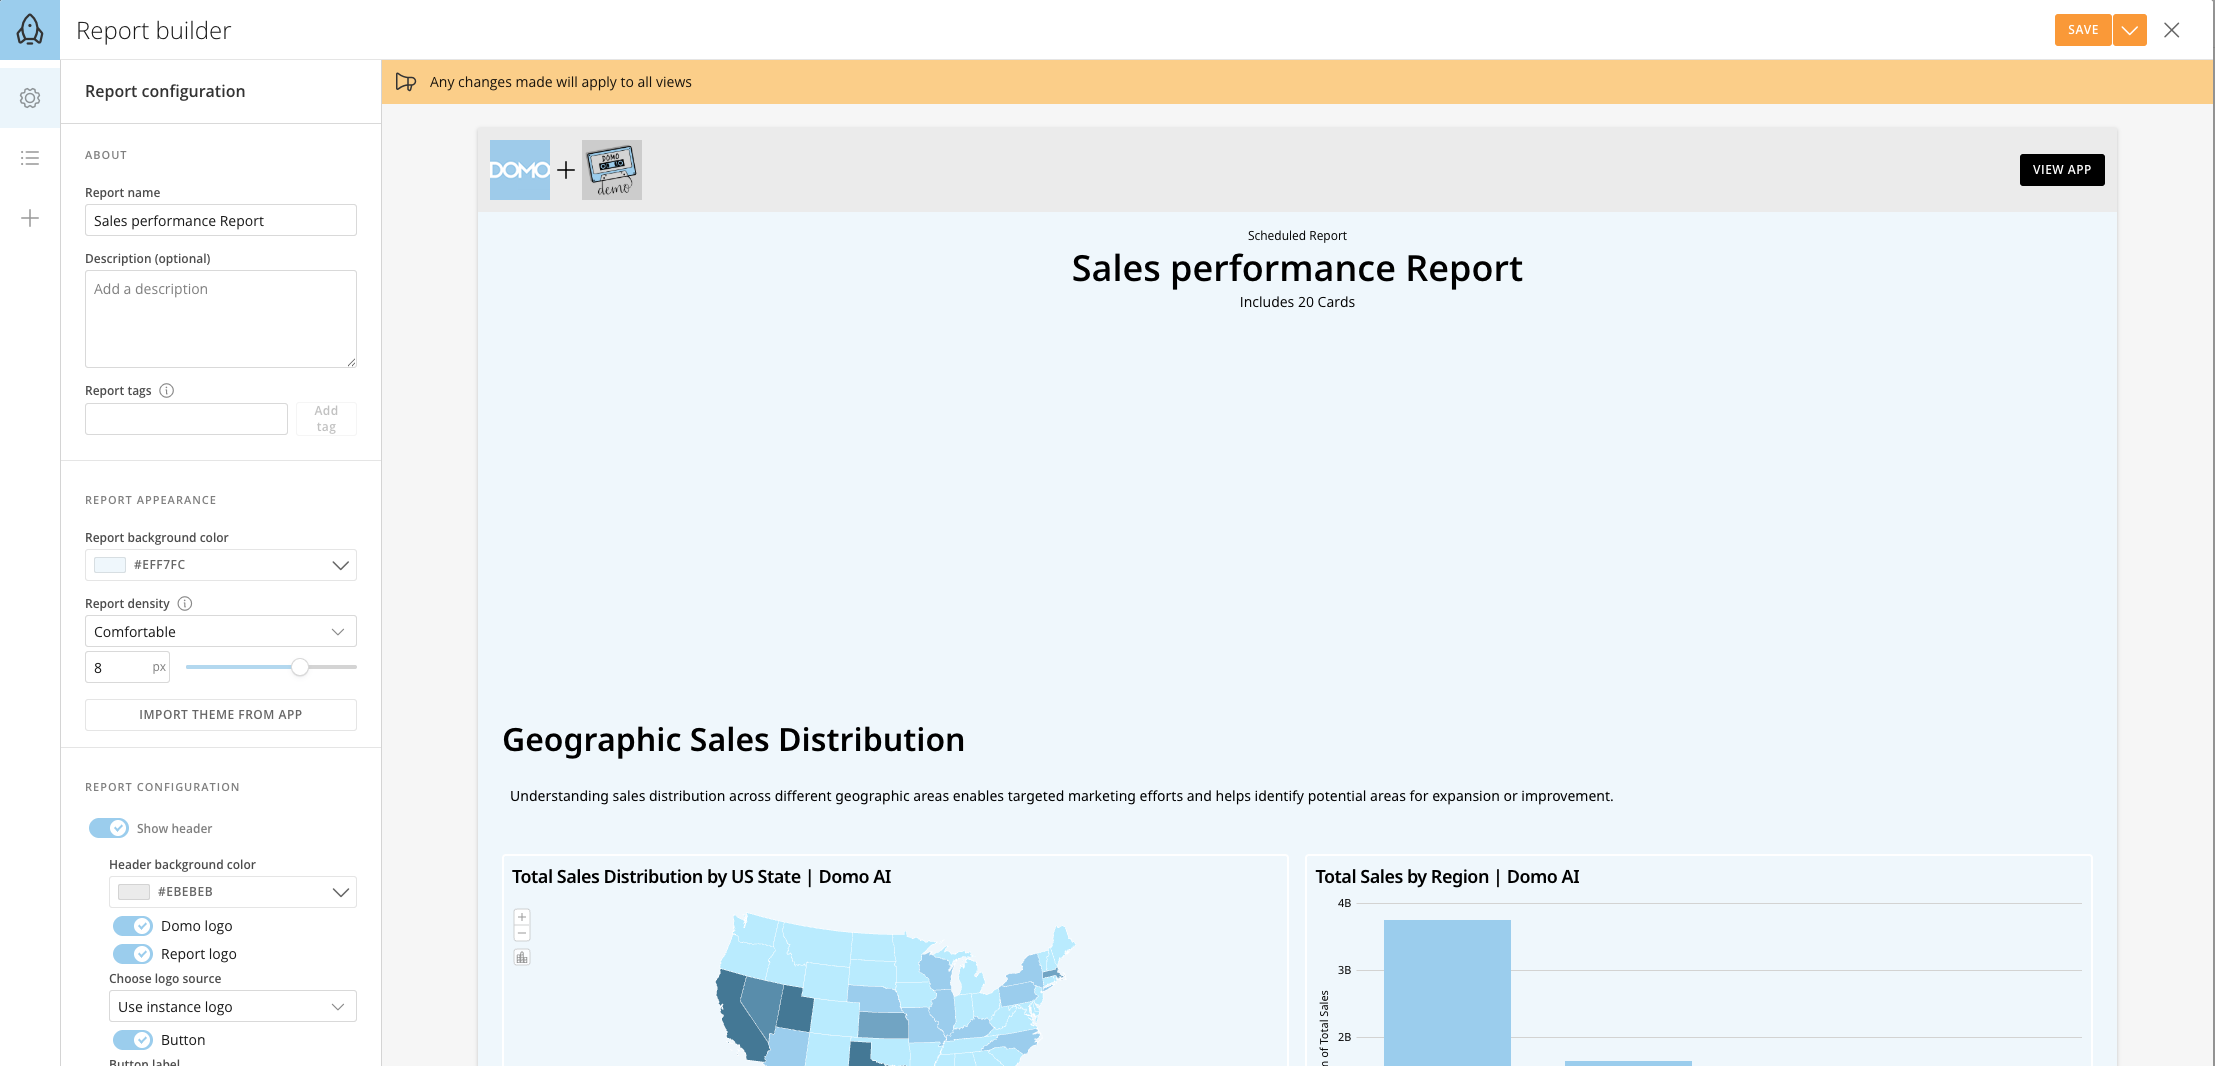Click the Sales performance Report name field
The width and height of the screenshot is (2215, 1066).
pyautogui.click(x=220, y=220)
